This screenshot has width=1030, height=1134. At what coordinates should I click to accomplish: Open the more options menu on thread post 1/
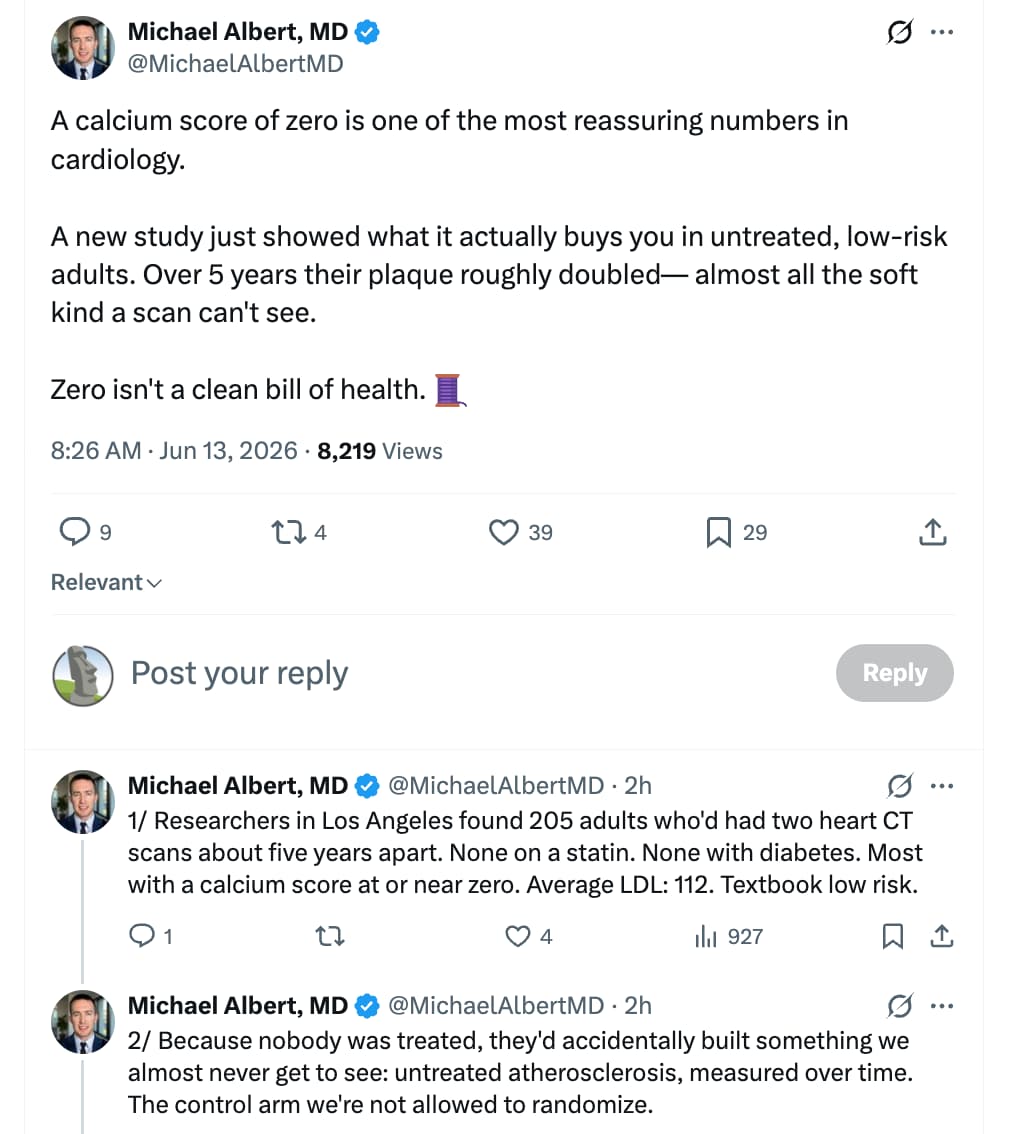pos(942,785)
